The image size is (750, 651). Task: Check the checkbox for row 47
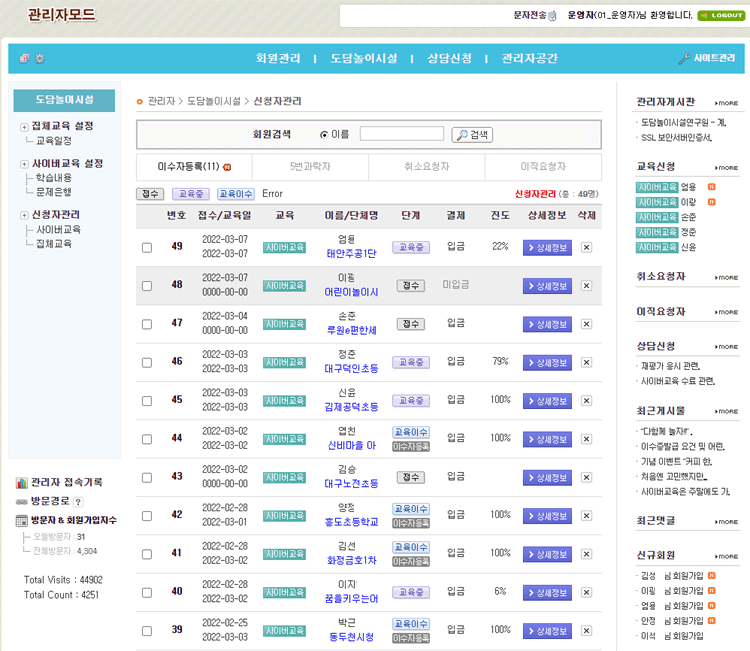(147, 324)
